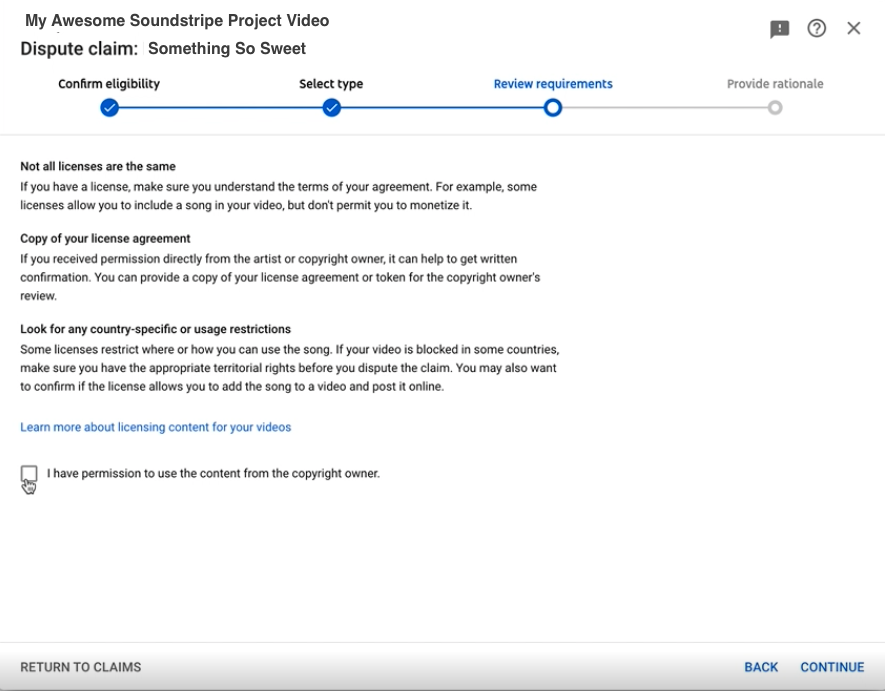
Task: Click the Something So Sweet claim title
Action: [x=227, y=49]
